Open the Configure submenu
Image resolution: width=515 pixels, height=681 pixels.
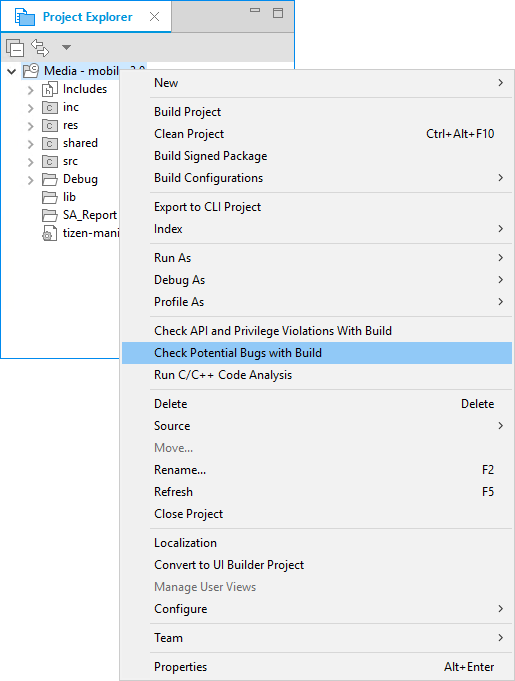[x=317, y=608]
